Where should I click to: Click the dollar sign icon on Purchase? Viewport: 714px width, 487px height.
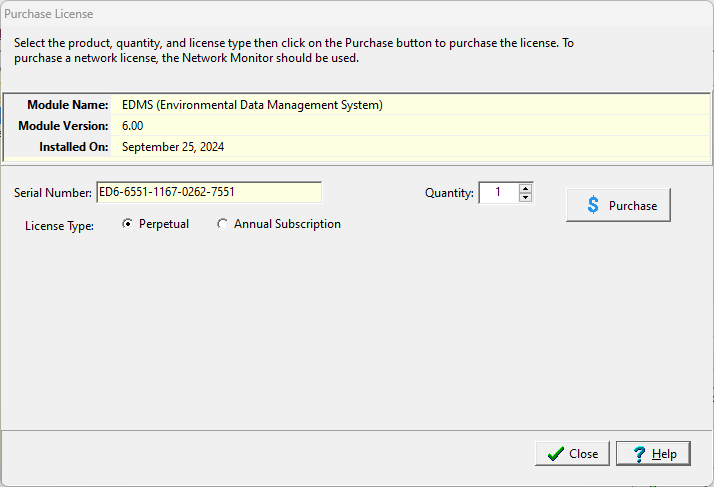click(593, 205)
